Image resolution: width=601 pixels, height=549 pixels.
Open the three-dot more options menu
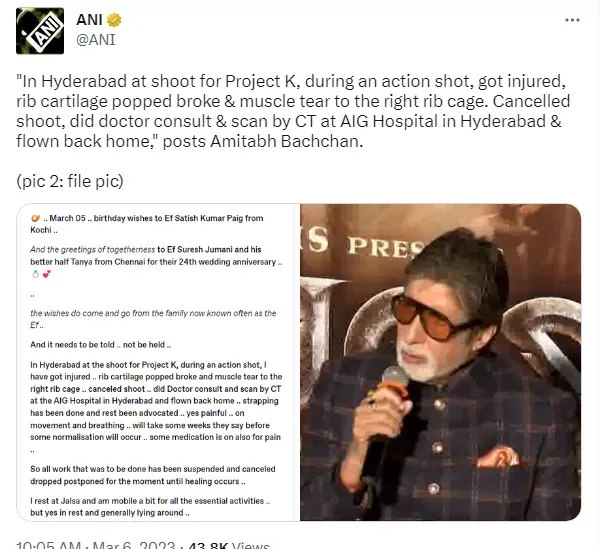pyautogui.click(x=572, y=20)
